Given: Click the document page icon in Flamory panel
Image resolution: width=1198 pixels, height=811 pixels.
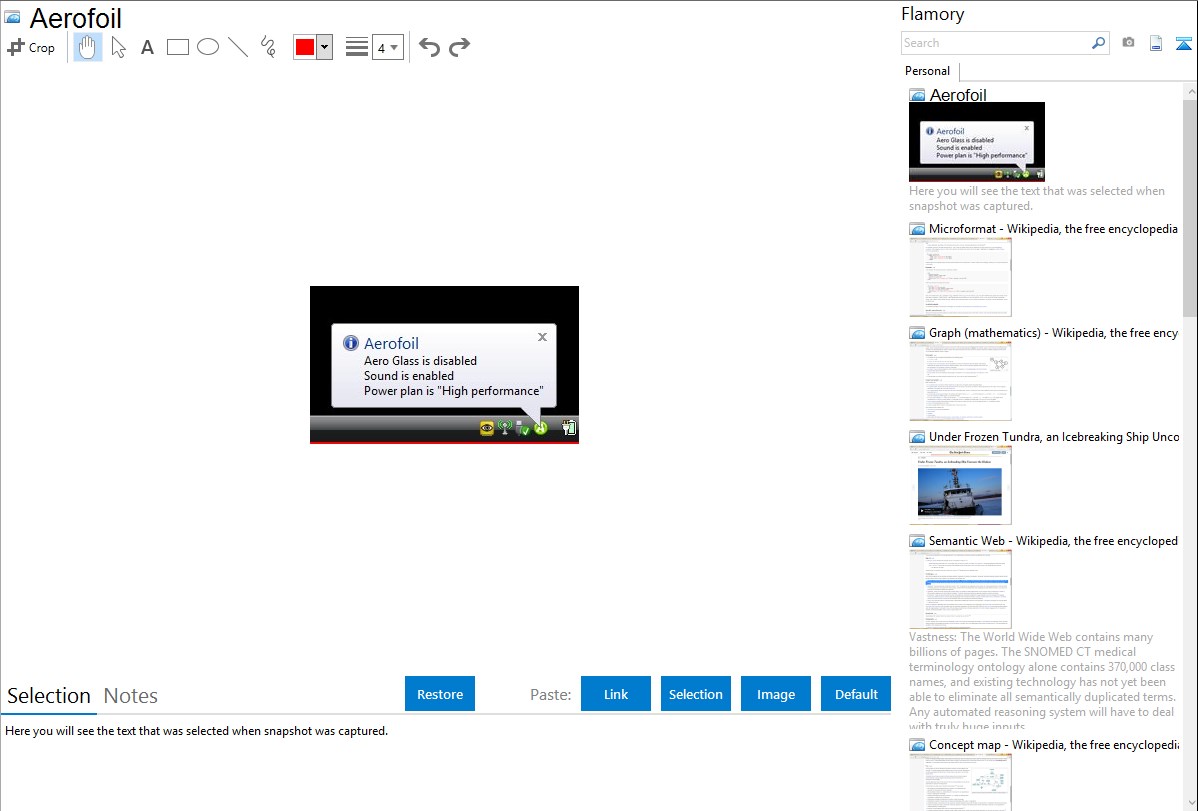Looking at the screenshot, I should coord(1156,43).
